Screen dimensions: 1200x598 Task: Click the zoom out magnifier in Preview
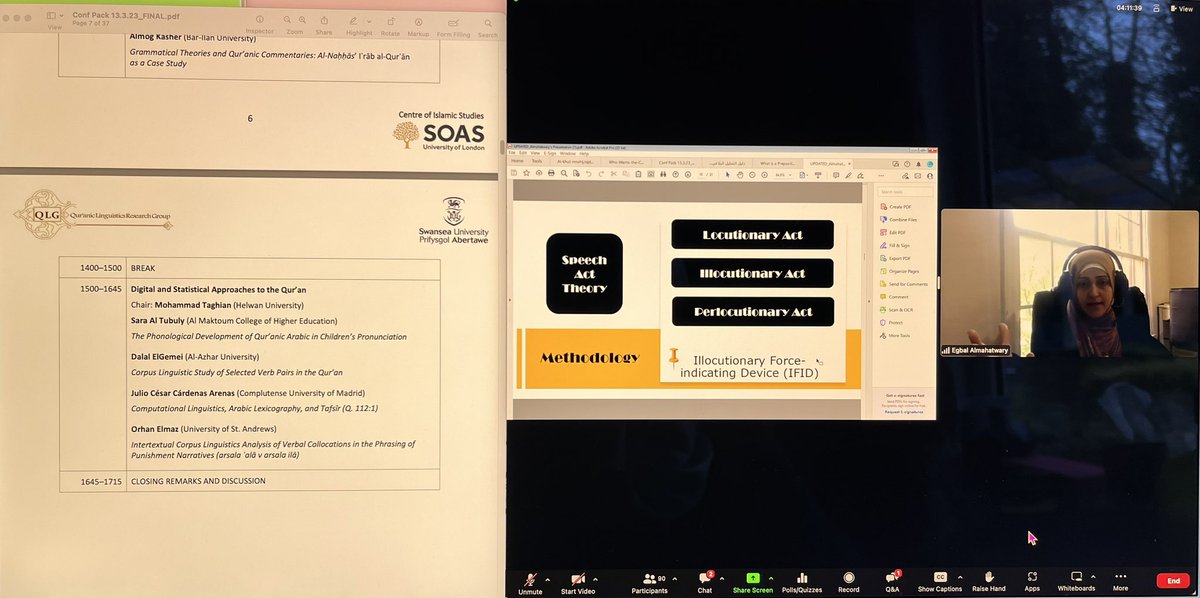pyautogui.click(x=287, y=20)
